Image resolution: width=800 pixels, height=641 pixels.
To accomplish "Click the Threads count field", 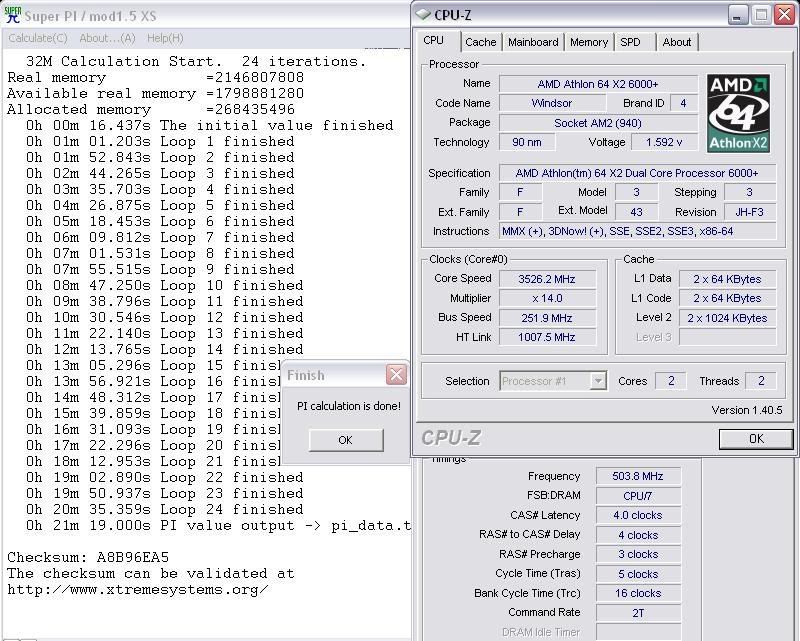I will (761, 381).
